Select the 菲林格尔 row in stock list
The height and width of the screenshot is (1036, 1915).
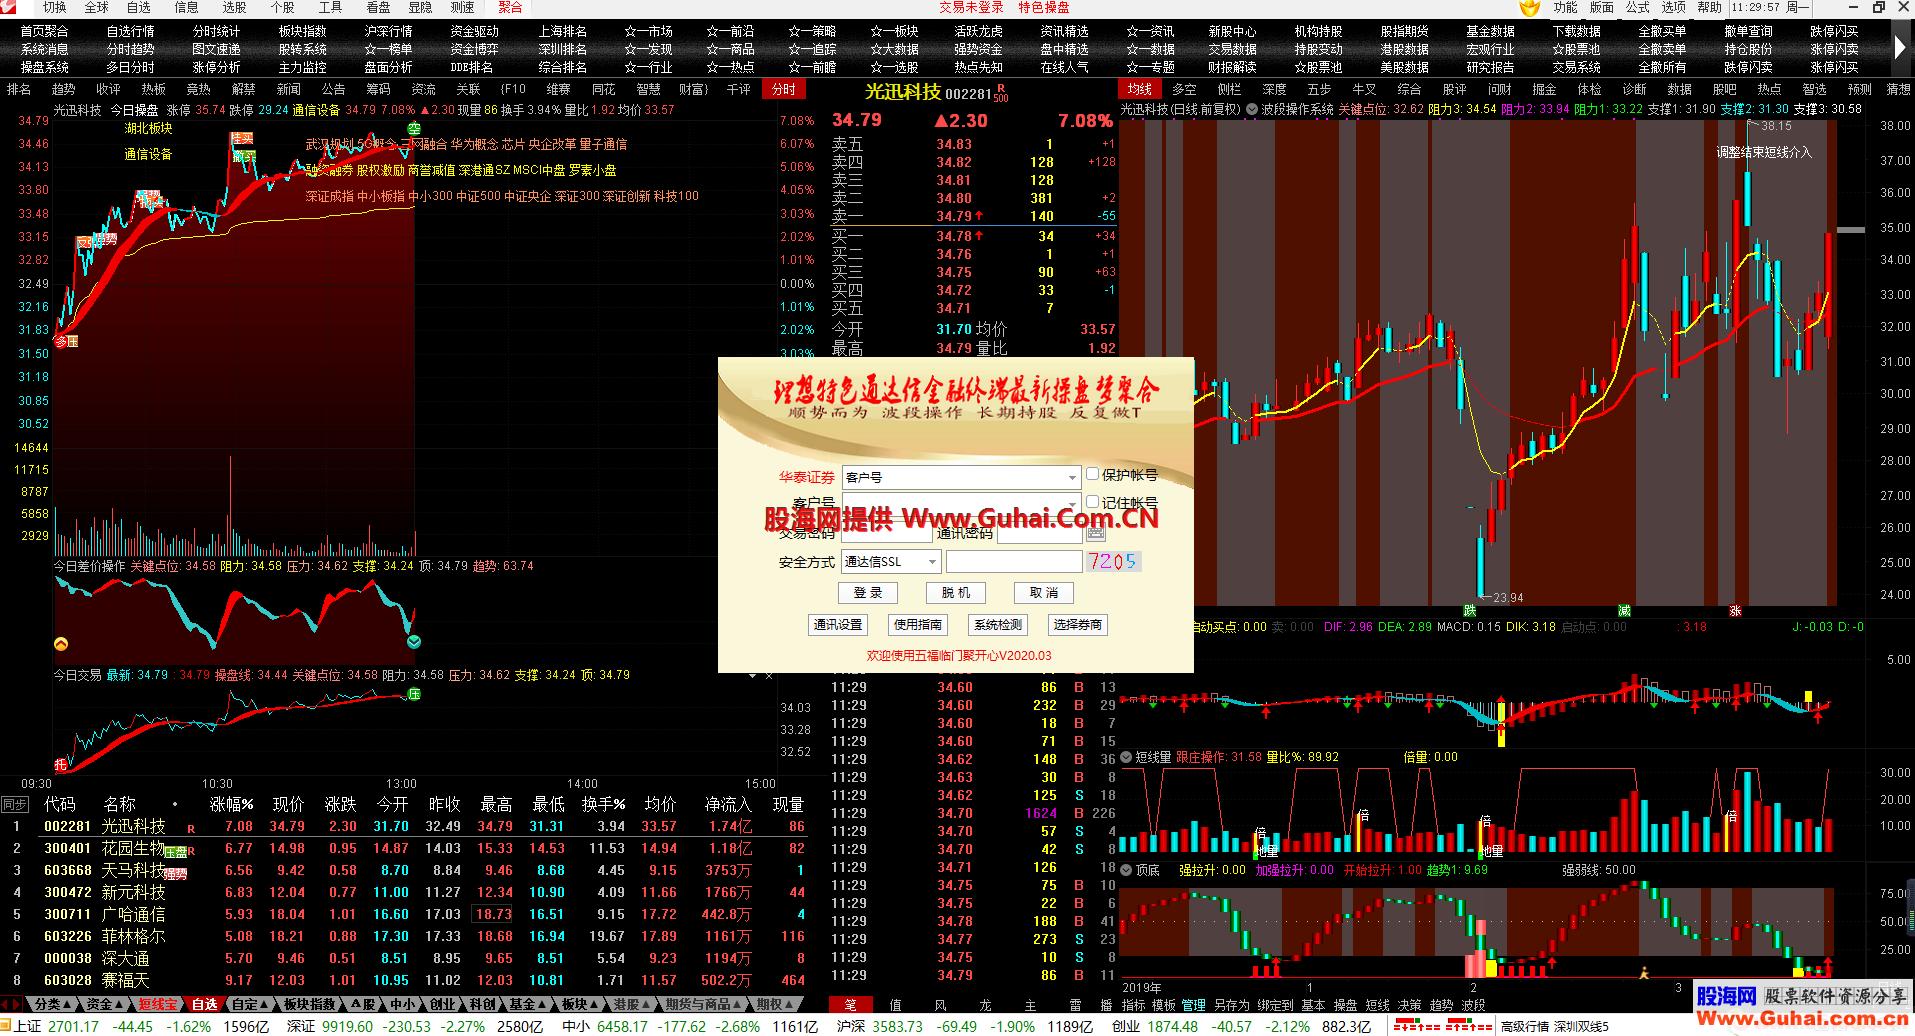[415, 937]
